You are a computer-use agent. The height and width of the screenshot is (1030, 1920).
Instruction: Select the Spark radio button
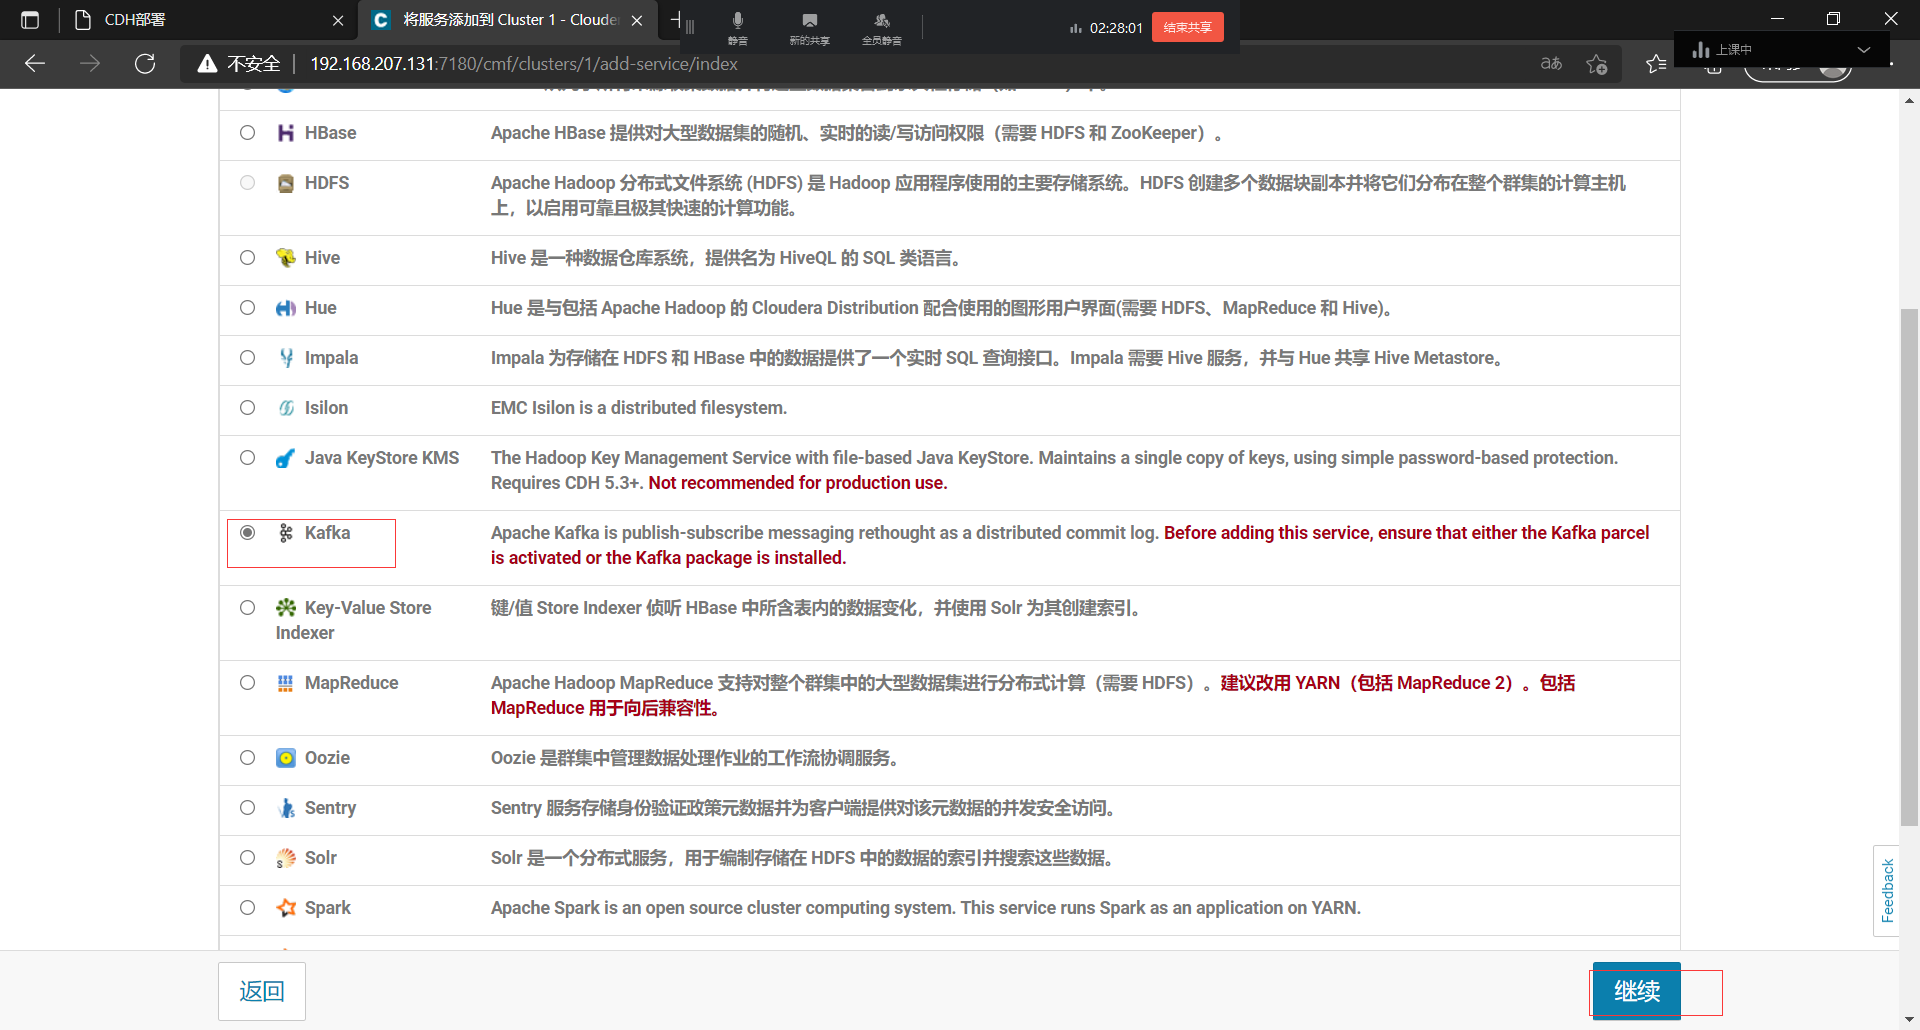[248, 908]
